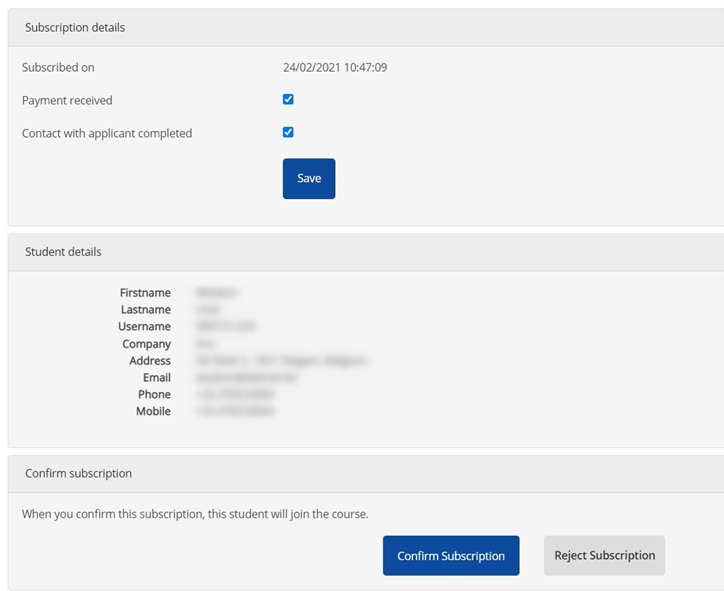Click the Company field label
724x591 pixels.
[x=146, y=344]
